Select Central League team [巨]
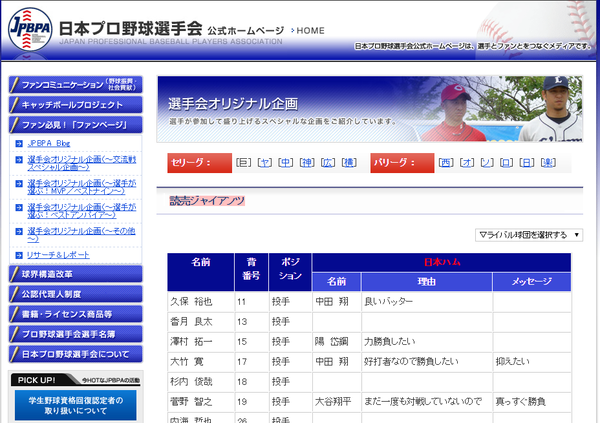Screen dimensions: 600x423 click(x=243, y=163)
